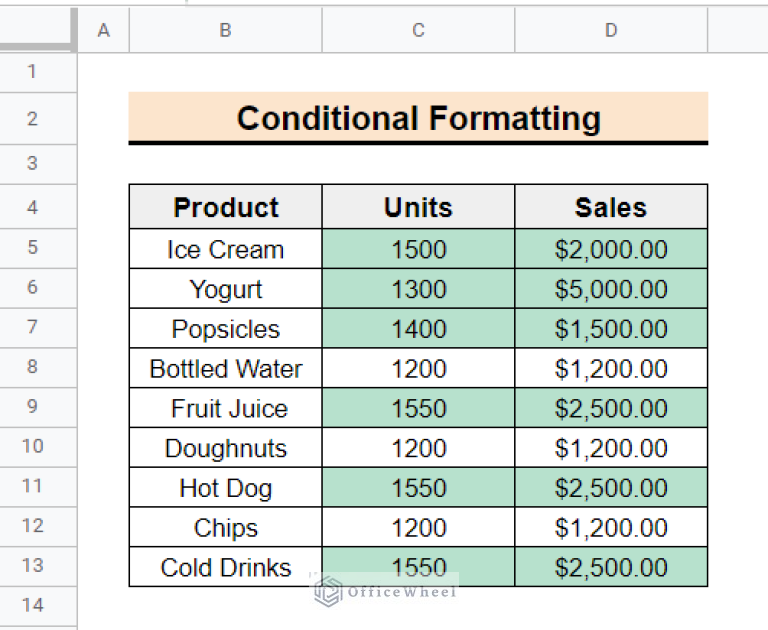Select the Sales header cell
The height and width of the screenshot is (630, 768).
point(611,207)
